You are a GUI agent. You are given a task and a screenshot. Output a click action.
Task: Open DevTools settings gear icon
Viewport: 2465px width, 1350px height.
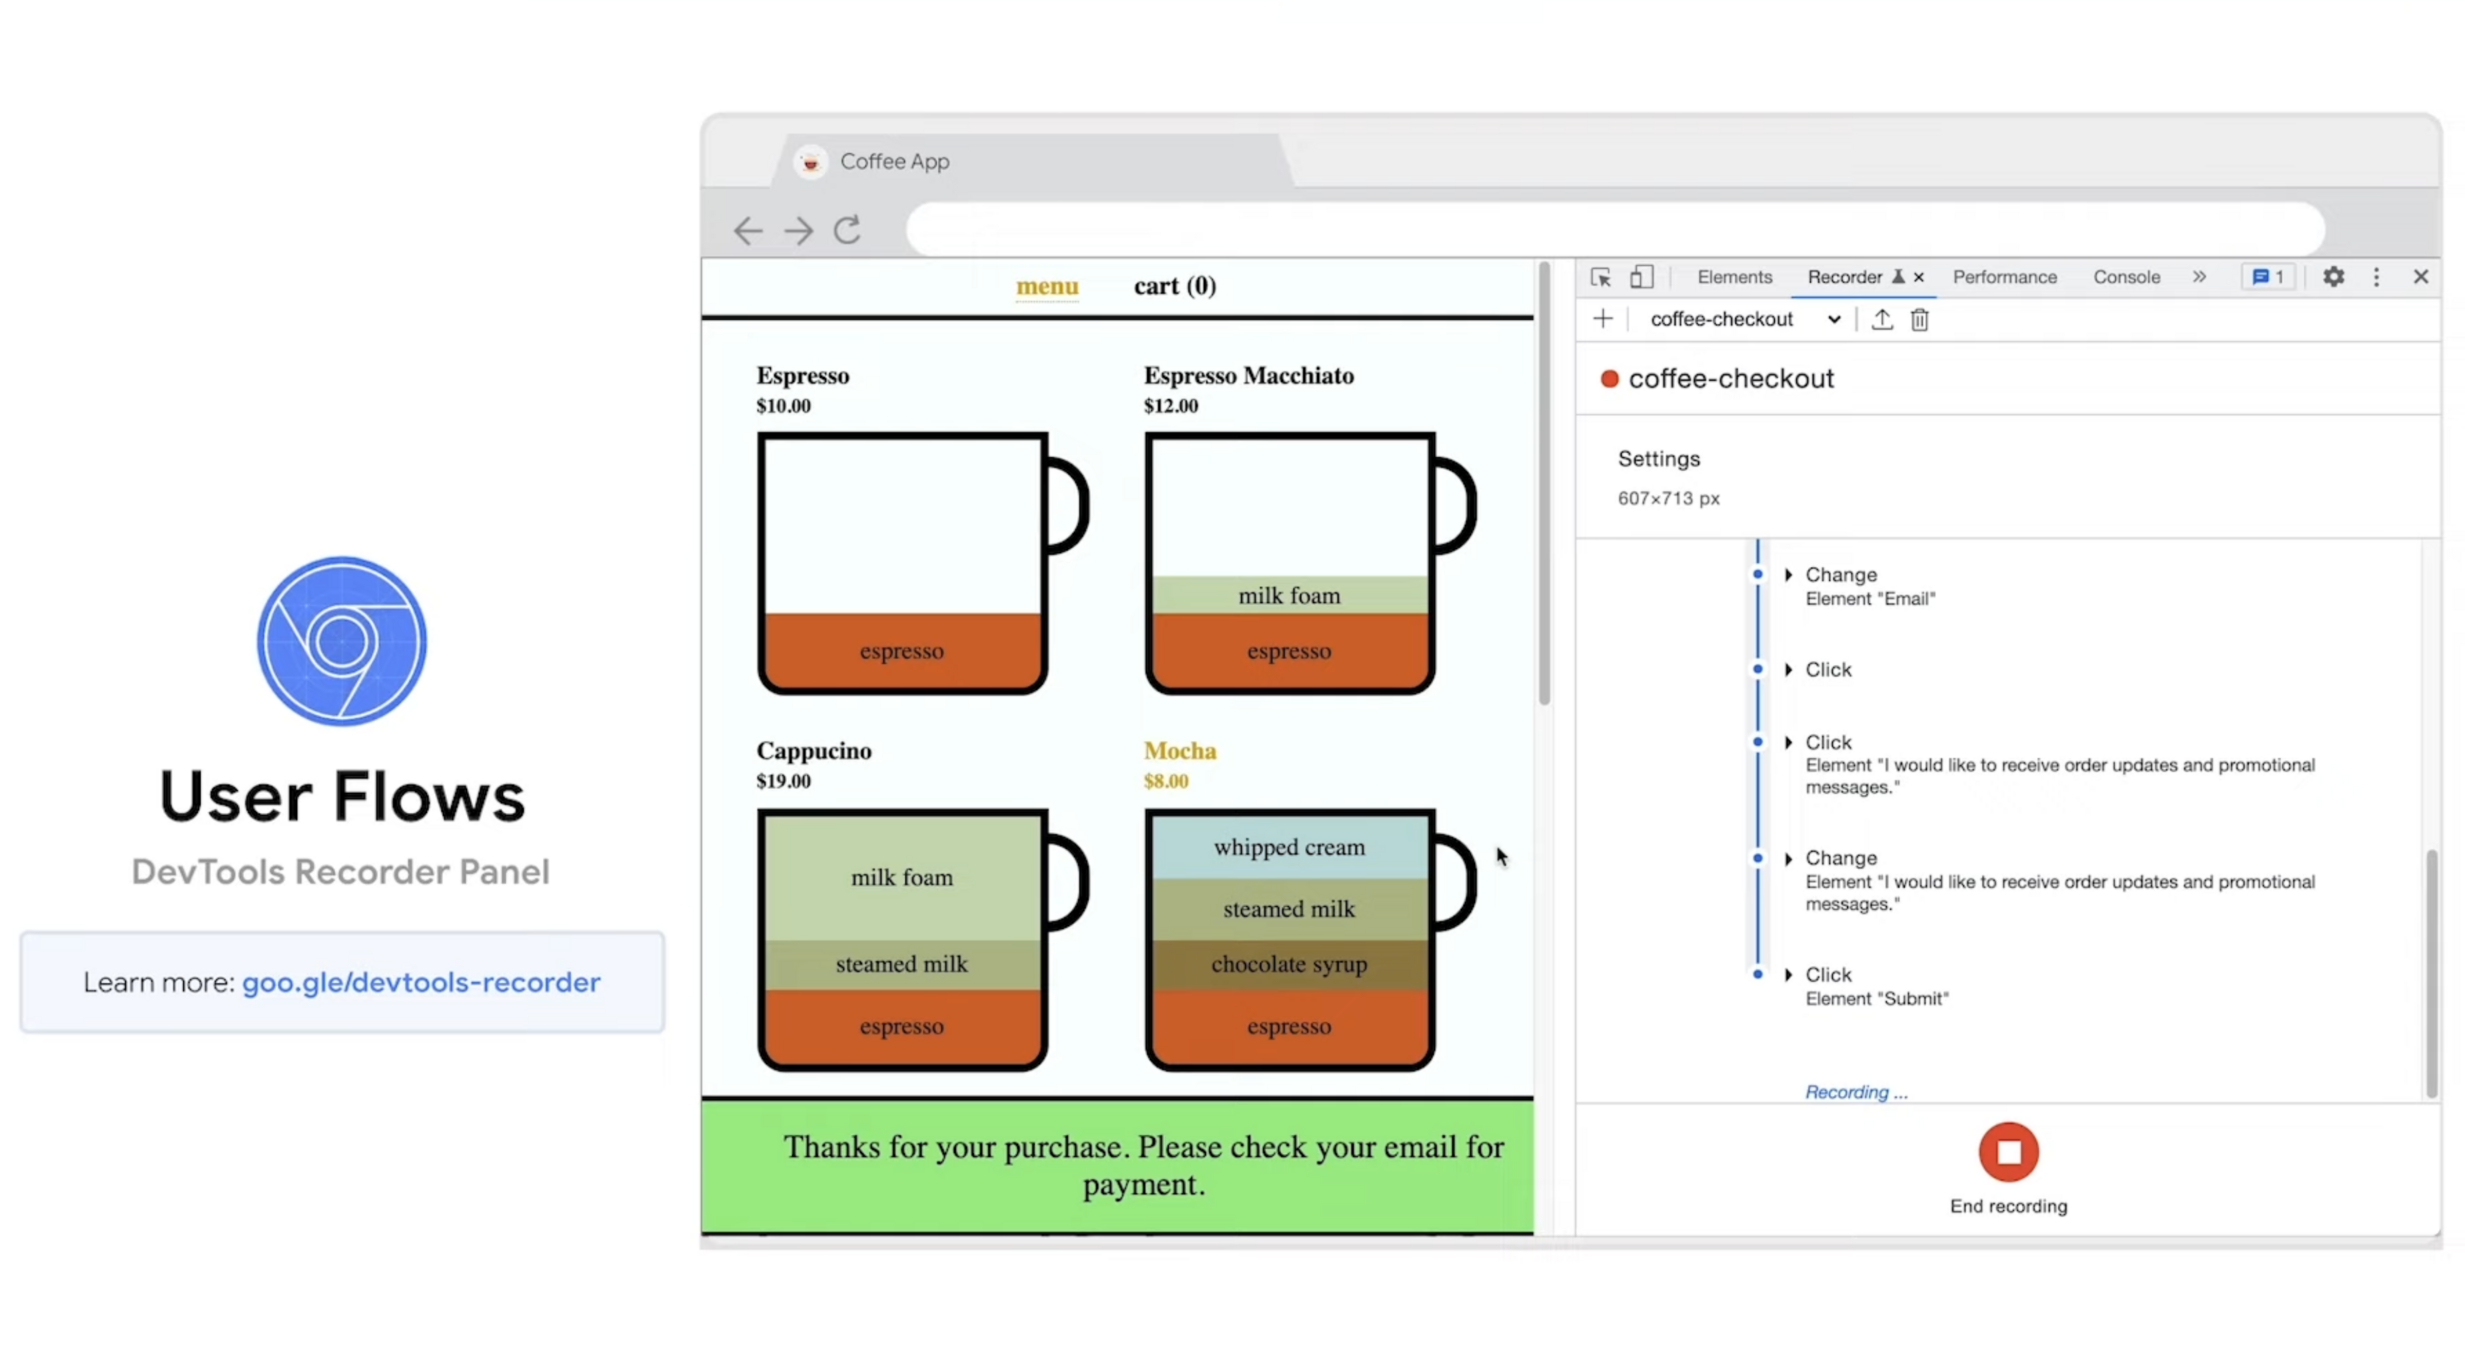tap(2332, 277)
